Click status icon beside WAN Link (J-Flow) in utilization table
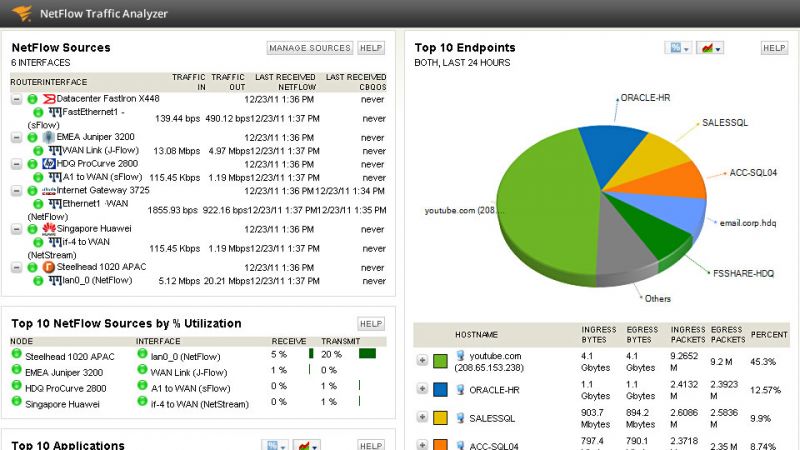The image size is (800, 450). pos(142,369)
